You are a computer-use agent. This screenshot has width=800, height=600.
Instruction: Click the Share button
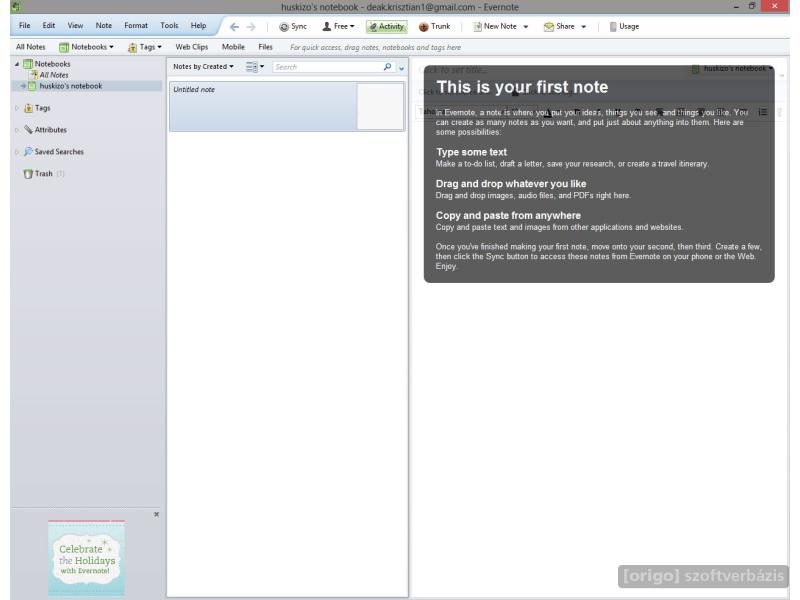coord(559,27)
